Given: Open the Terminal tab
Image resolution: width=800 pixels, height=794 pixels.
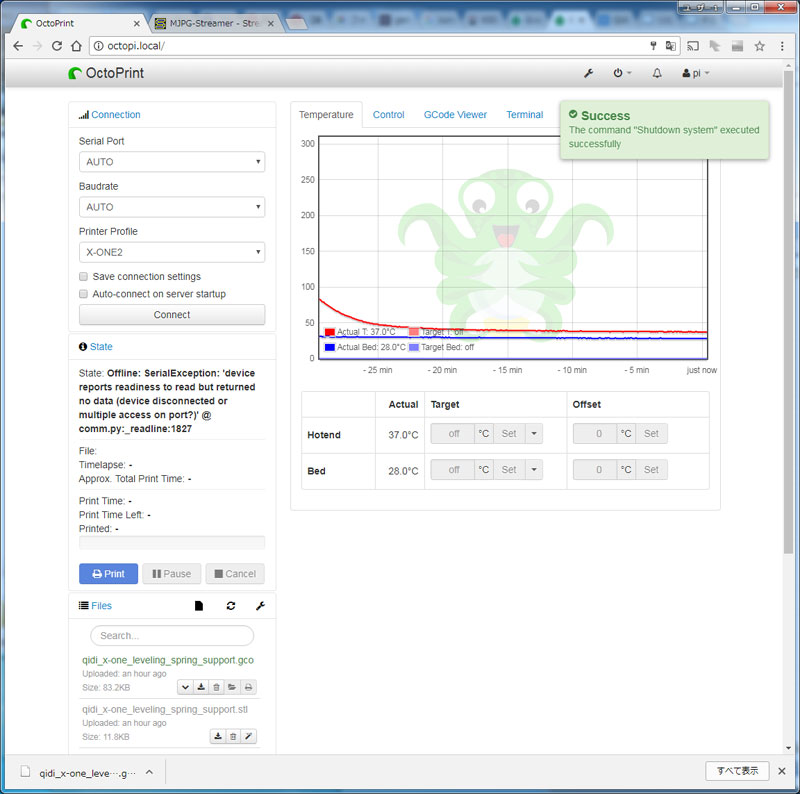Looking at the screenshot, I should [x=524, y=115].
